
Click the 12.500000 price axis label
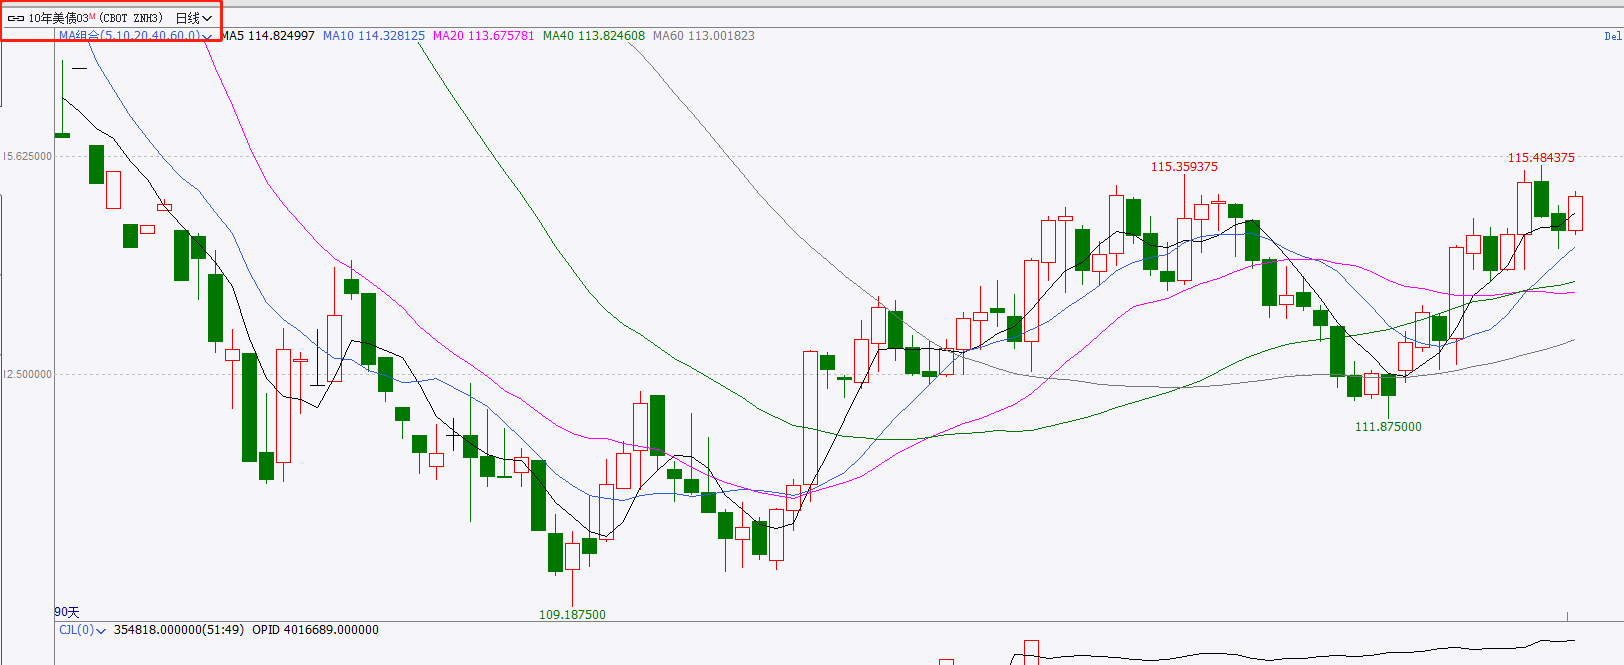click(x=27, y=375)
